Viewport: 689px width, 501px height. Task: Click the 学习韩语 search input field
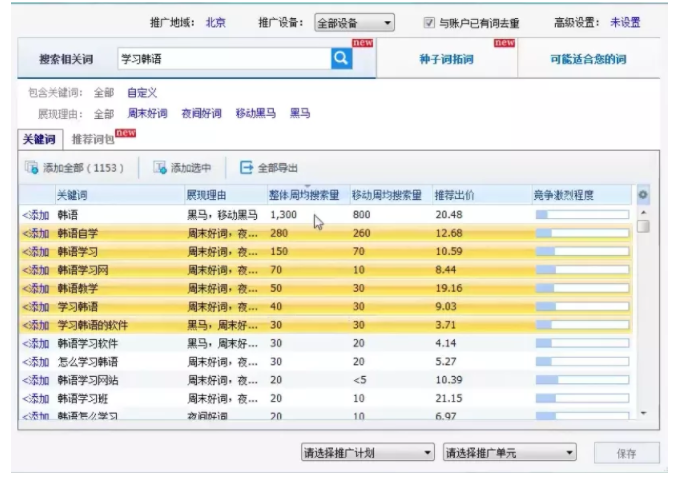point(224,58)
